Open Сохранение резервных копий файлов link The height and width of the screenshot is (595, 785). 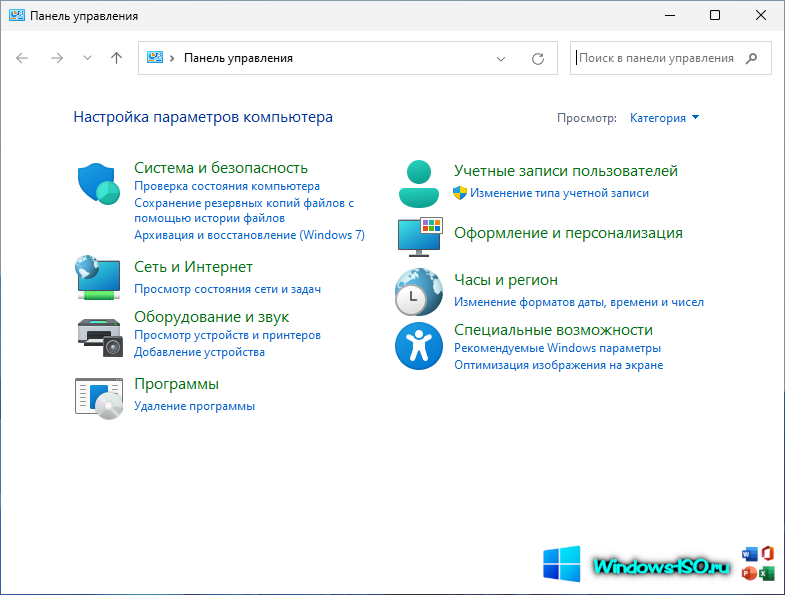[244, 210]
